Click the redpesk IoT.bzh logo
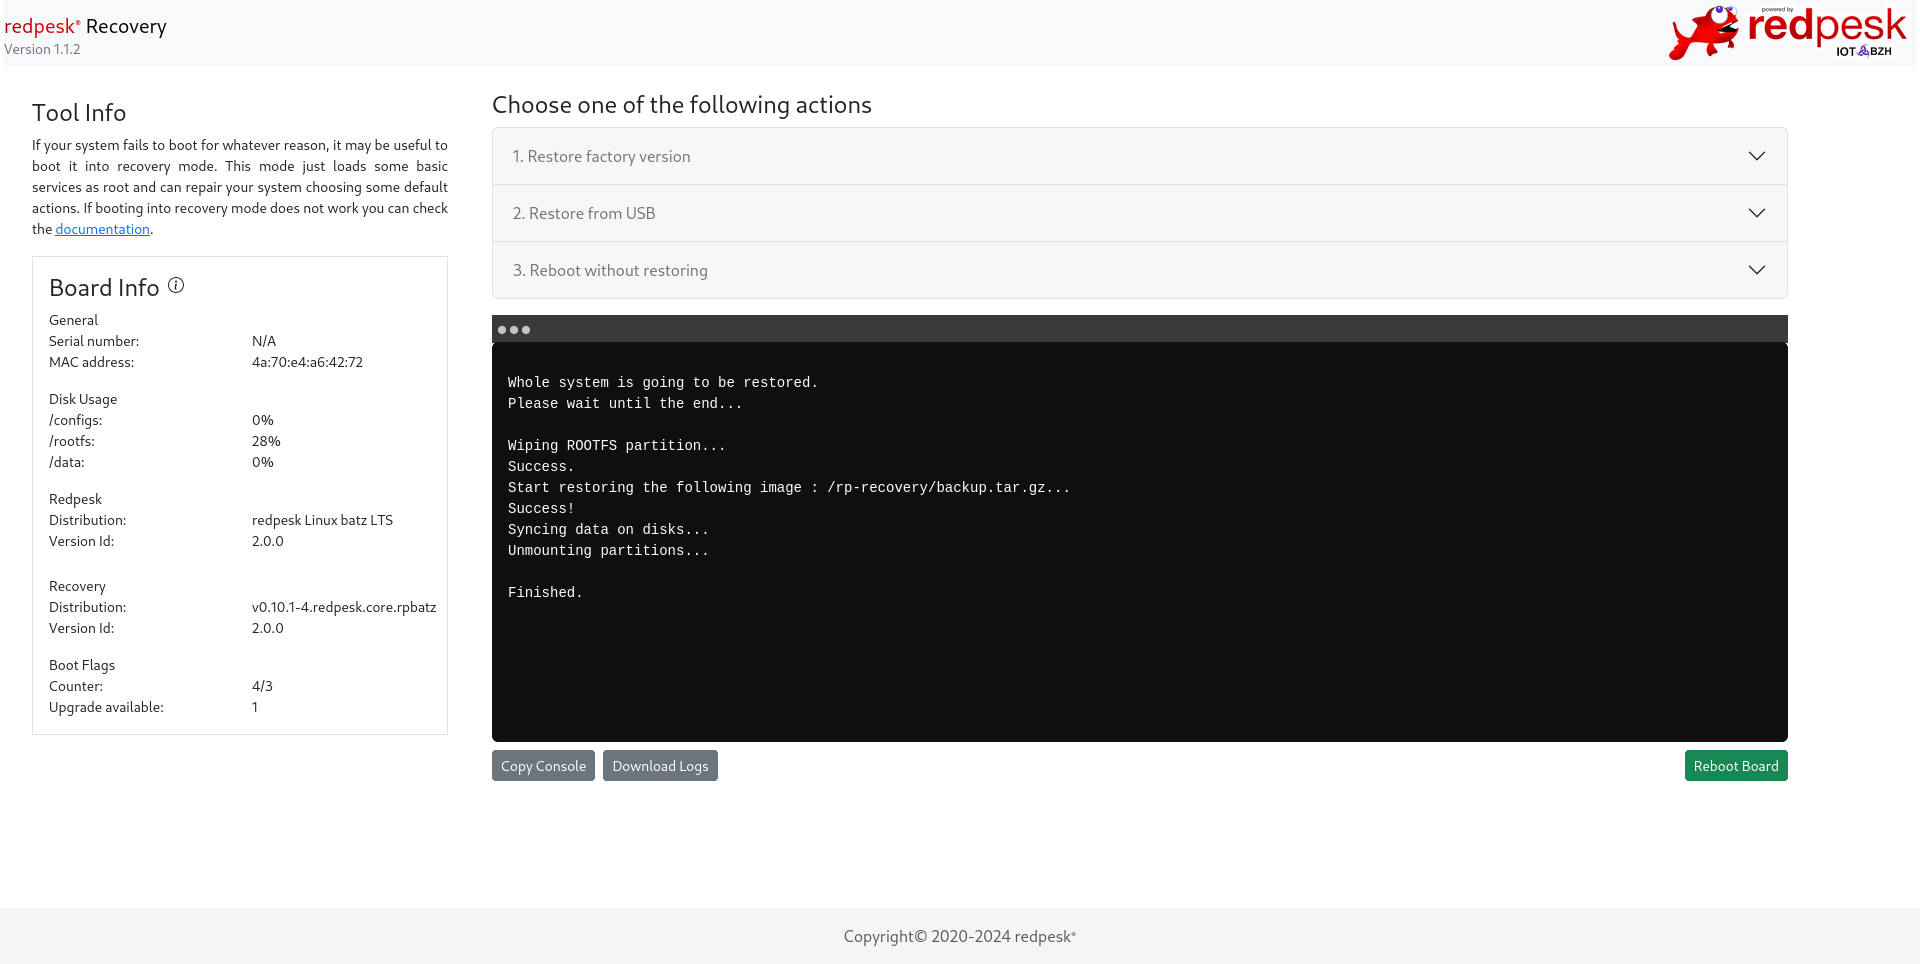This screenshot has width=1920, height=964. click(1787, 33)
